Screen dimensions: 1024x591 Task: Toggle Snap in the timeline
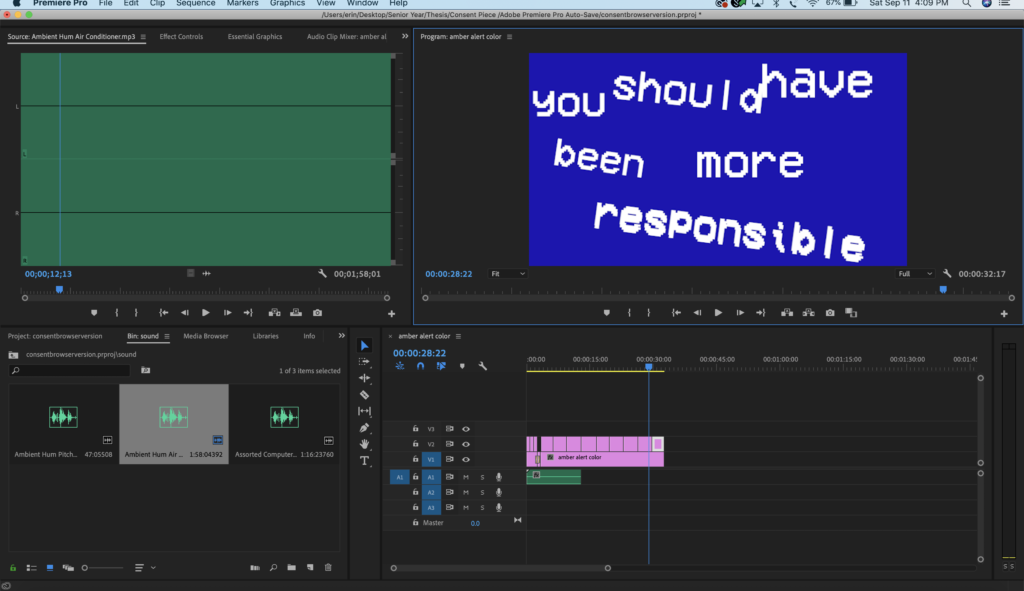coord(421,366)
